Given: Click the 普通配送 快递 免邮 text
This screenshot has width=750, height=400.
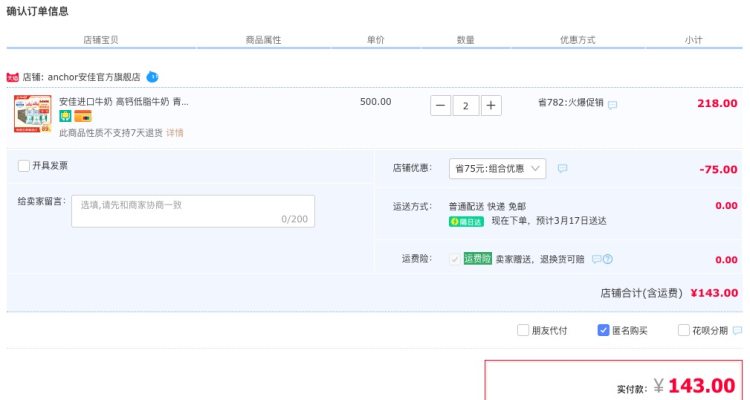Looking at the screenshot, I should [x=487, y=207].
